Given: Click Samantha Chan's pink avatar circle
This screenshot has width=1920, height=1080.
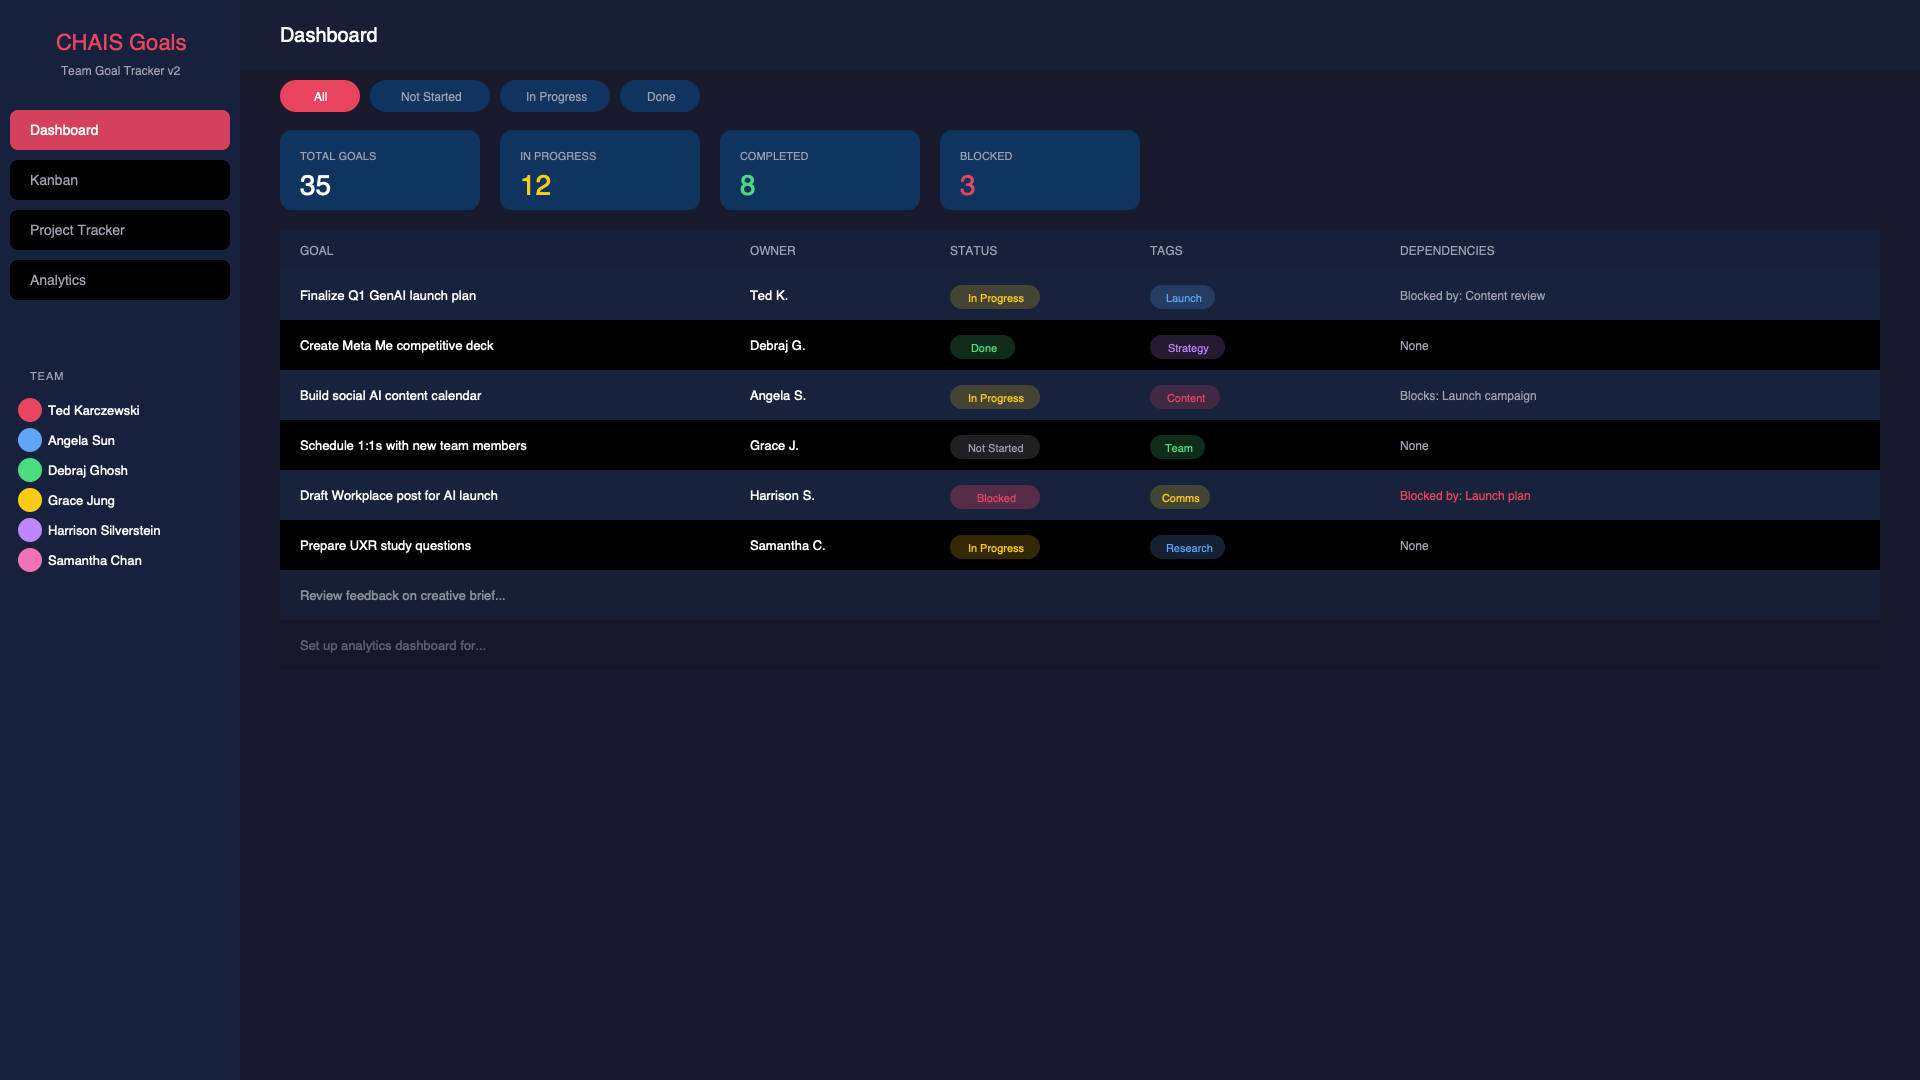Looking at the screenshot, I should coord(30,560).
